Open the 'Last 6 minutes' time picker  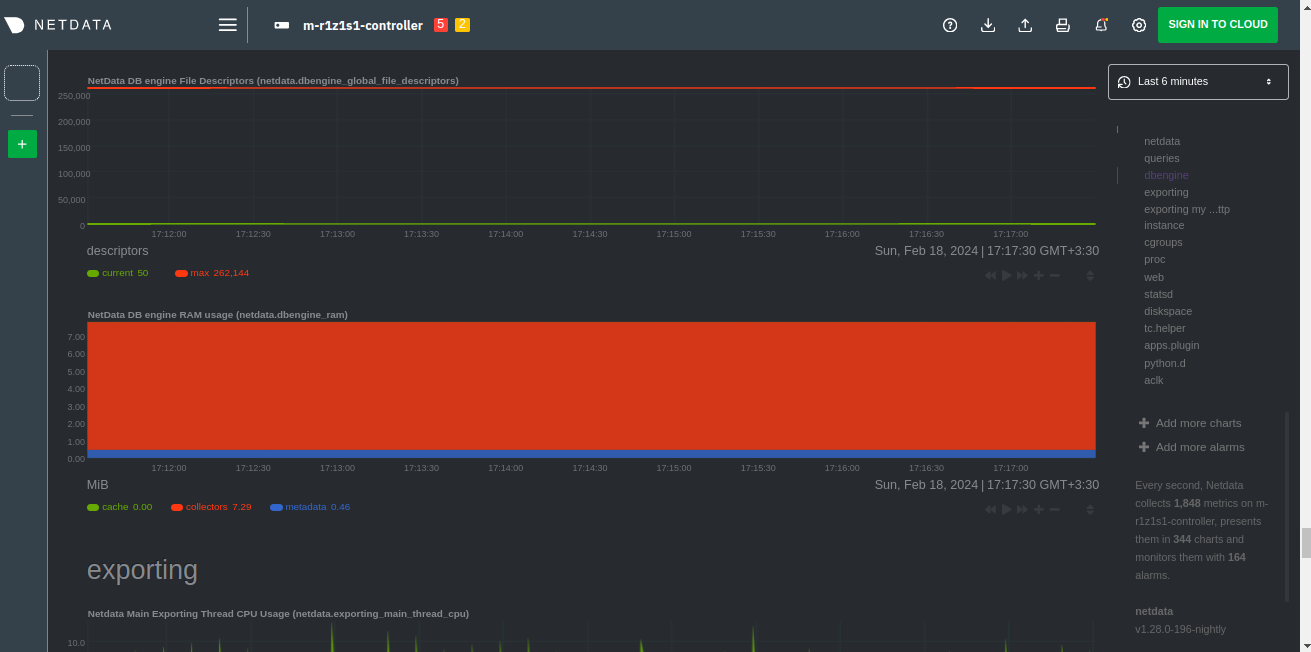click(1197, 81)
